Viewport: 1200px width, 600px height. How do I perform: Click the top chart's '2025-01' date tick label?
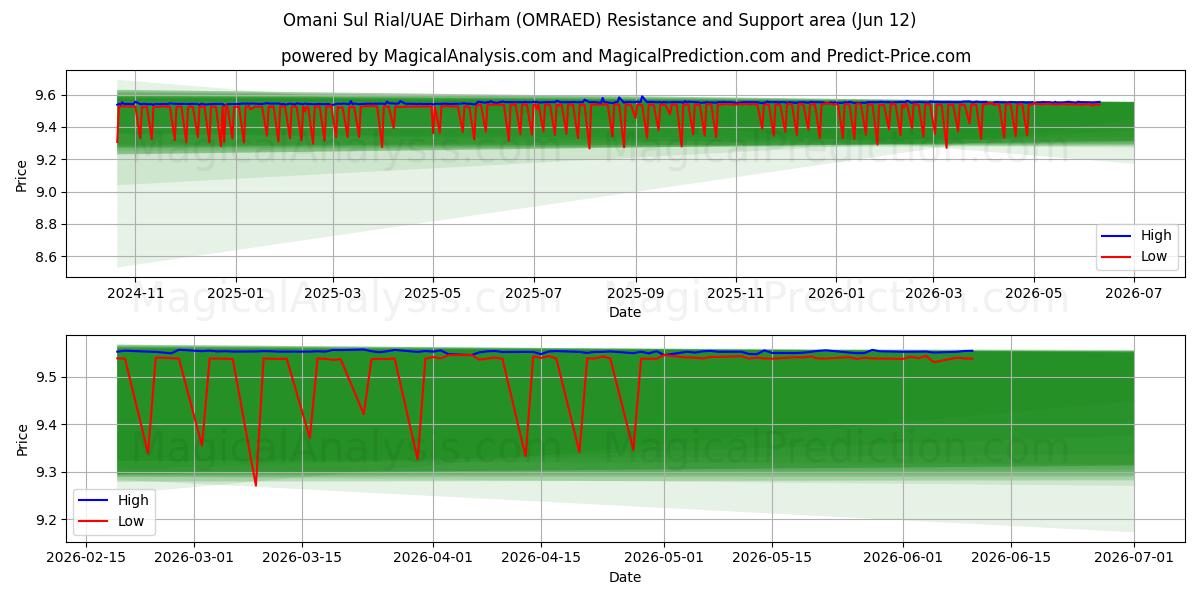[x=236, y=293]
